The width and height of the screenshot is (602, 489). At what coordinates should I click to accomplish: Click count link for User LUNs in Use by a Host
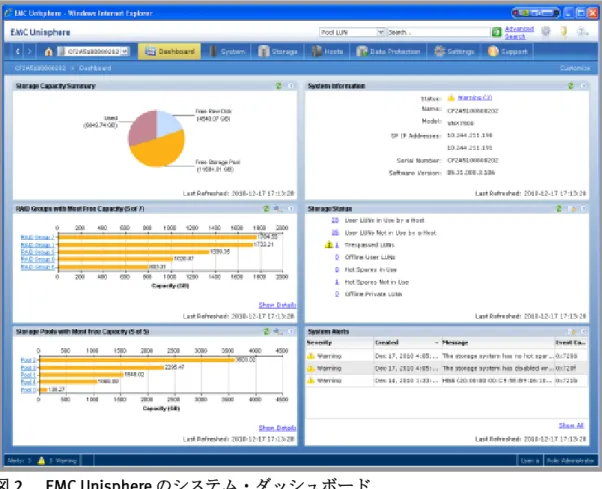click(335, 220)
